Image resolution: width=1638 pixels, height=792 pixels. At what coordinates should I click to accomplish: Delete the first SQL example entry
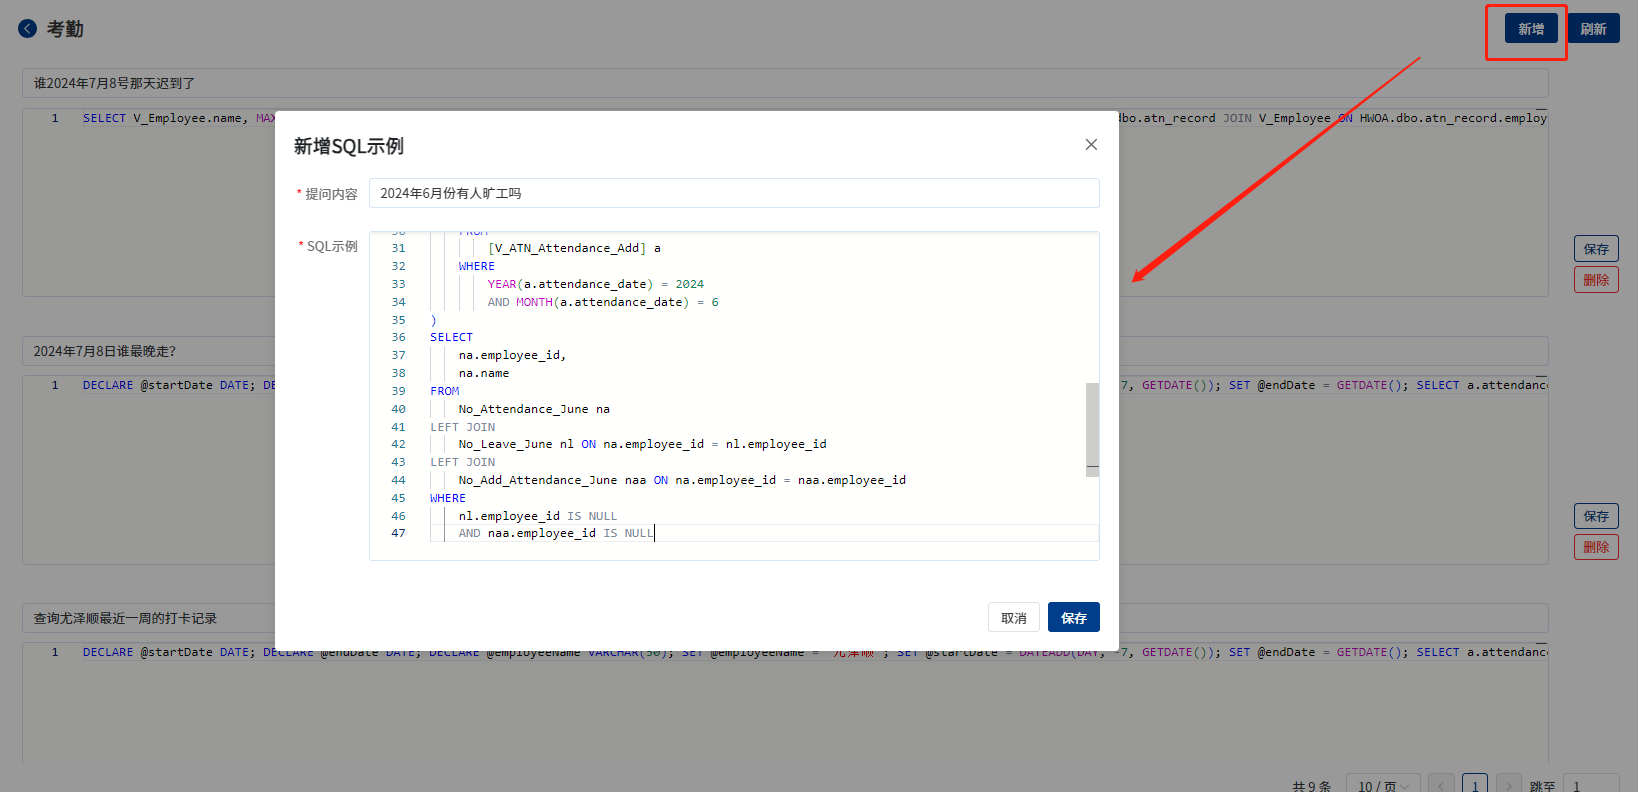[1596, 280]
